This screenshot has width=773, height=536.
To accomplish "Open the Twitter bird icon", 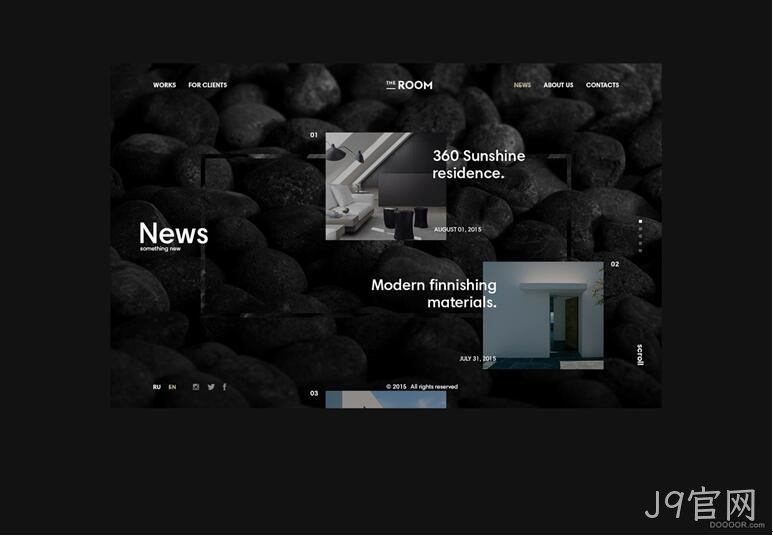I will (x=211, y=387).
